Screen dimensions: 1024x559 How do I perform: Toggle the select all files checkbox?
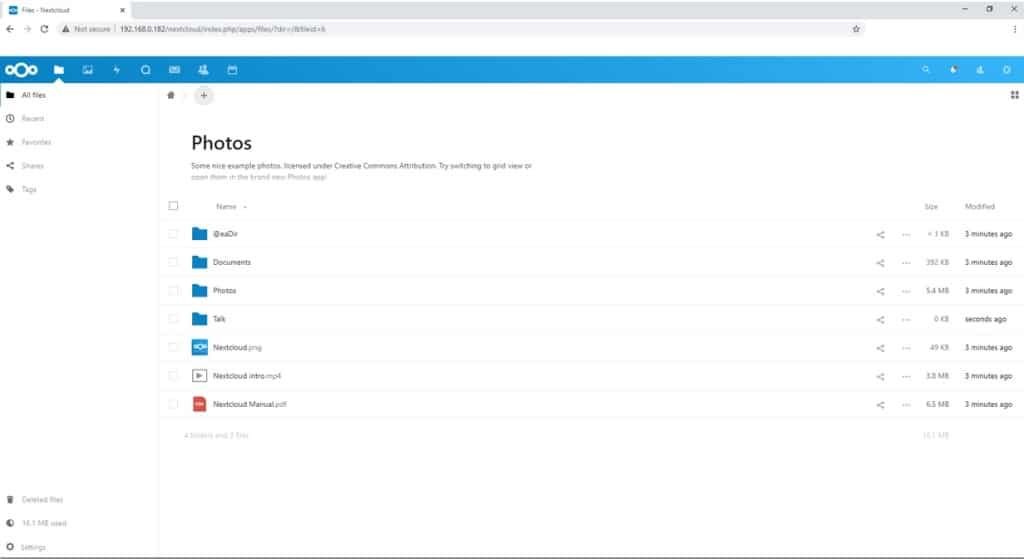173,206
